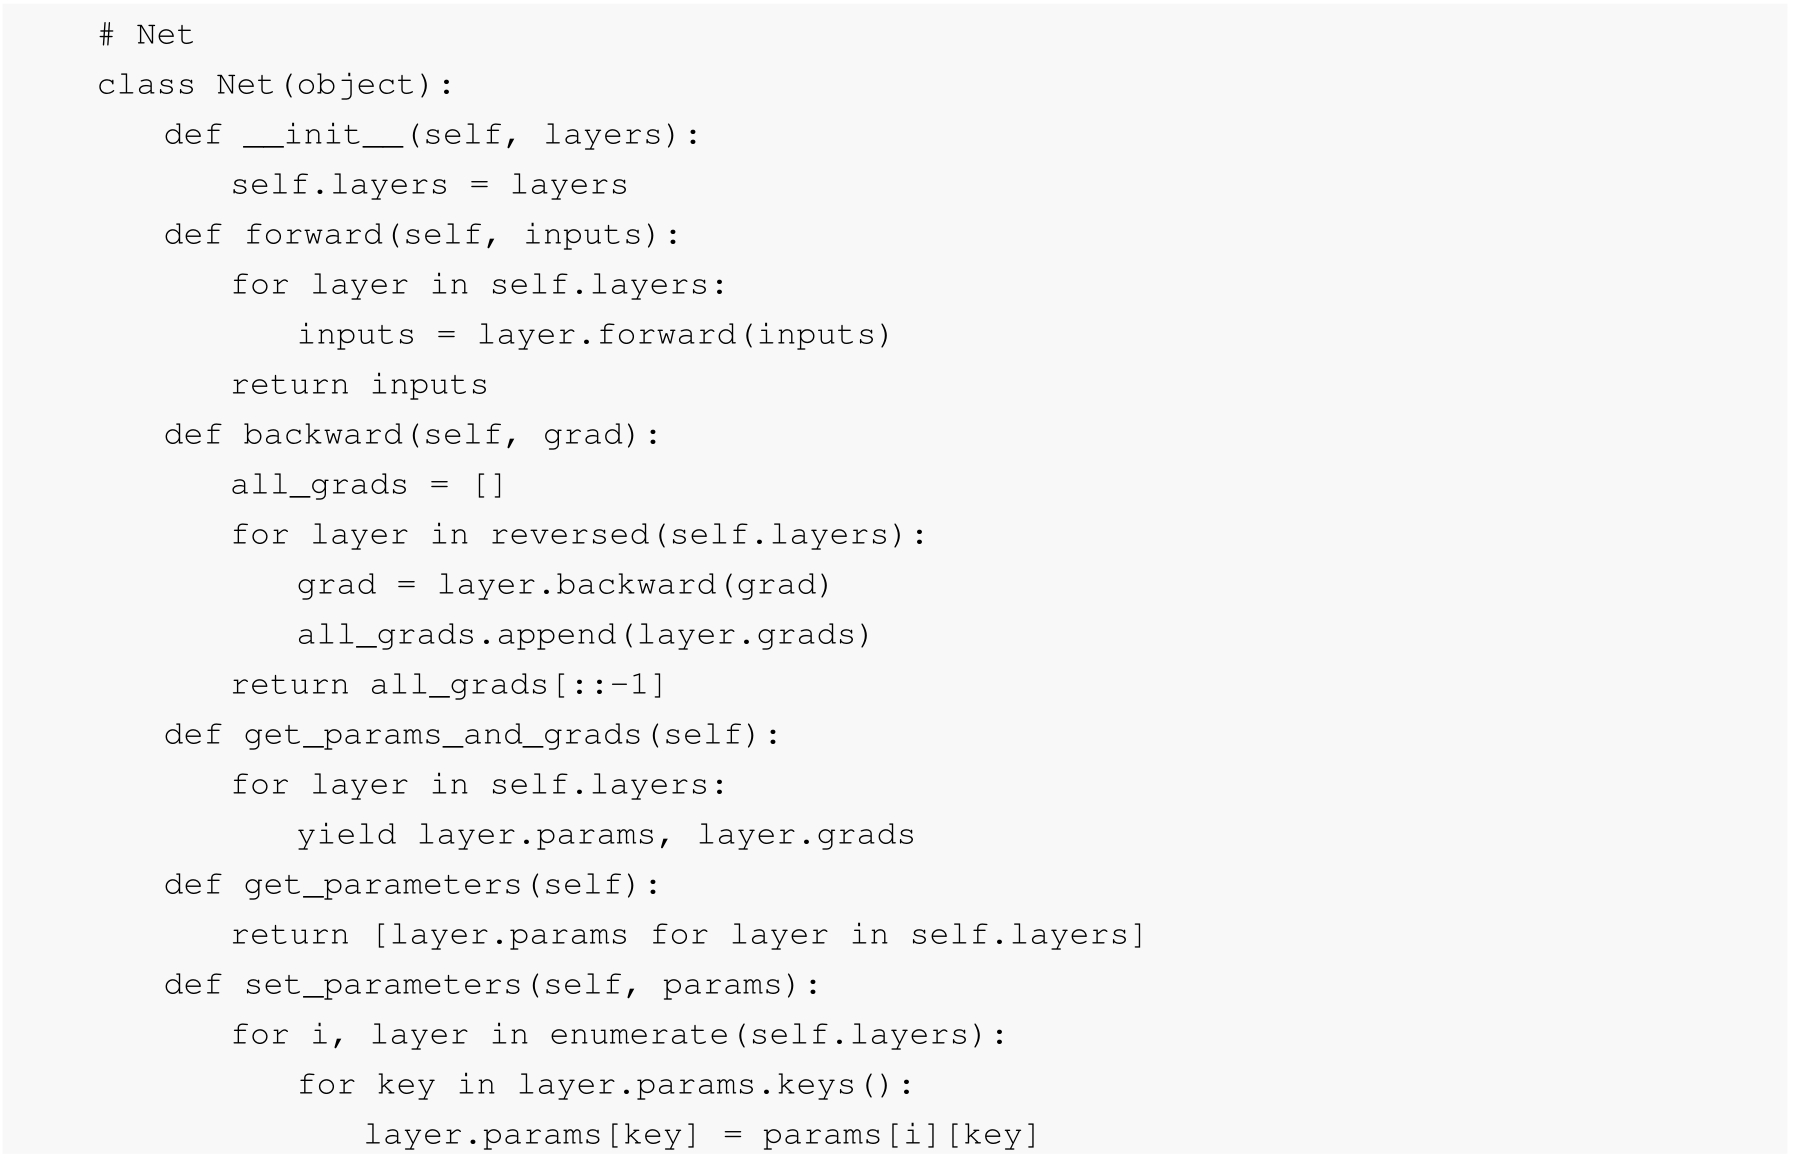Click the backward method definition
The image size is (1795, 1170).
click(412, 435)
